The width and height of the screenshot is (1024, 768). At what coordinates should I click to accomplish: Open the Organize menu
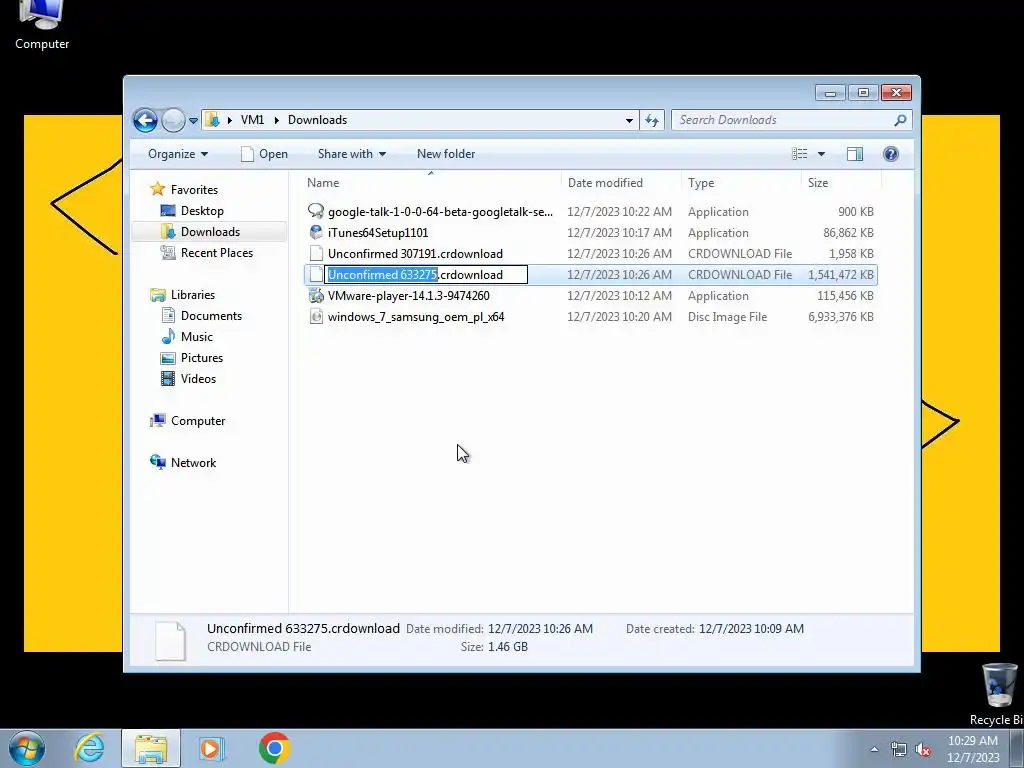coord(178,154)
